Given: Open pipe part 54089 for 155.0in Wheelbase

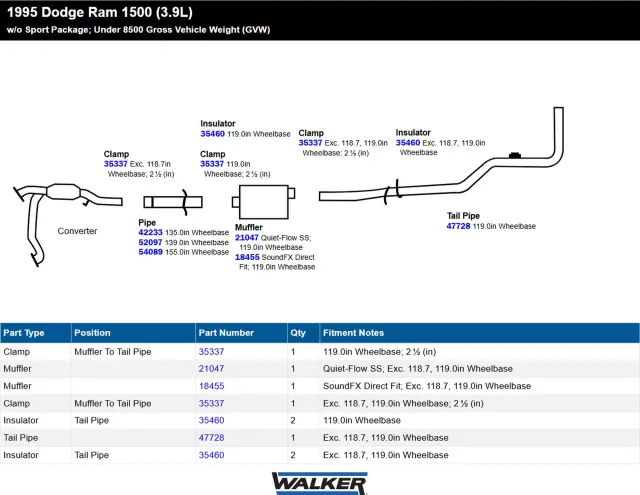Looking at the screenshot, I should click(150, 252).
